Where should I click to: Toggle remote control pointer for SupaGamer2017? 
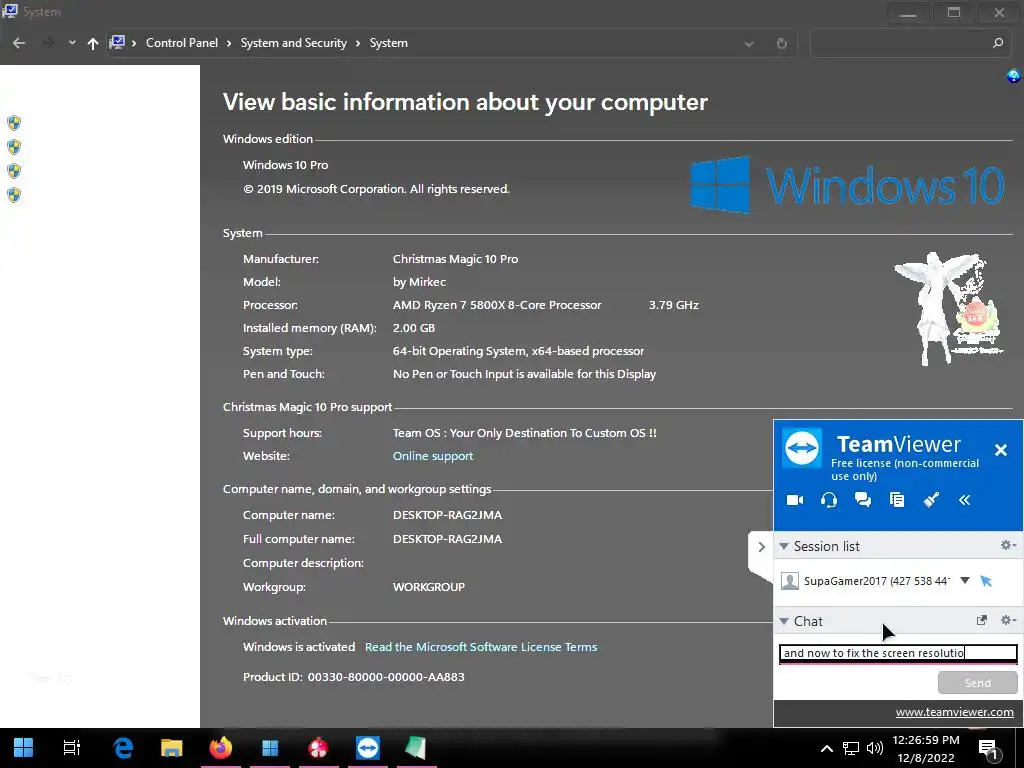986,581
